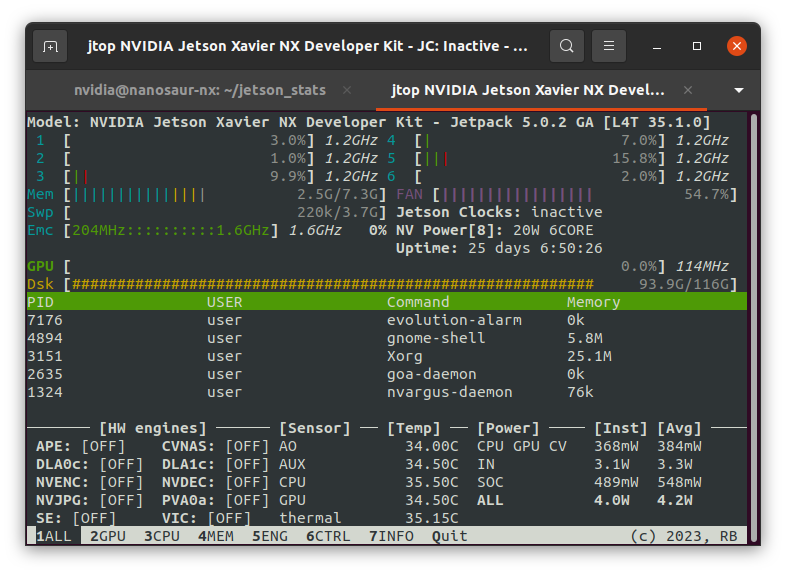
Task: Click Jetson Clocks inactive status
Action: 499,212
